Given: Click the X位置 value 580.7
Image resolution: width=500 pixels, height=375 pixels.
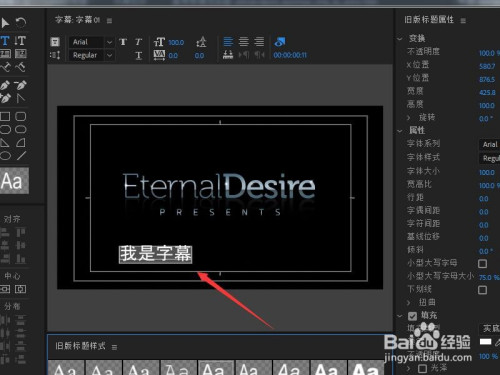Looking at the screenshot, I should pos(487,66).
